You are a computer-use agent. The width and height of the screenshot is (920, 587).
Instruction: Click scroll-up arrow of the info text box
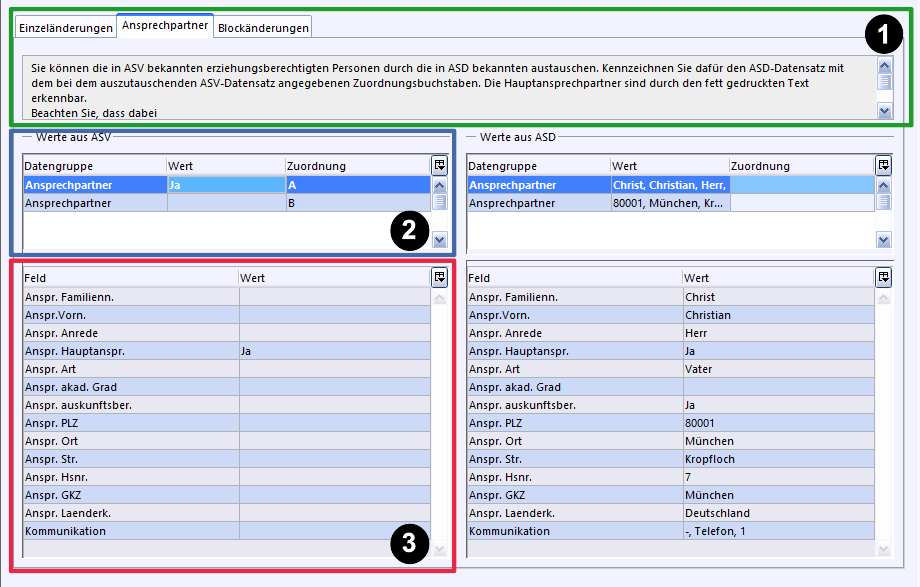tap(884, 65)
